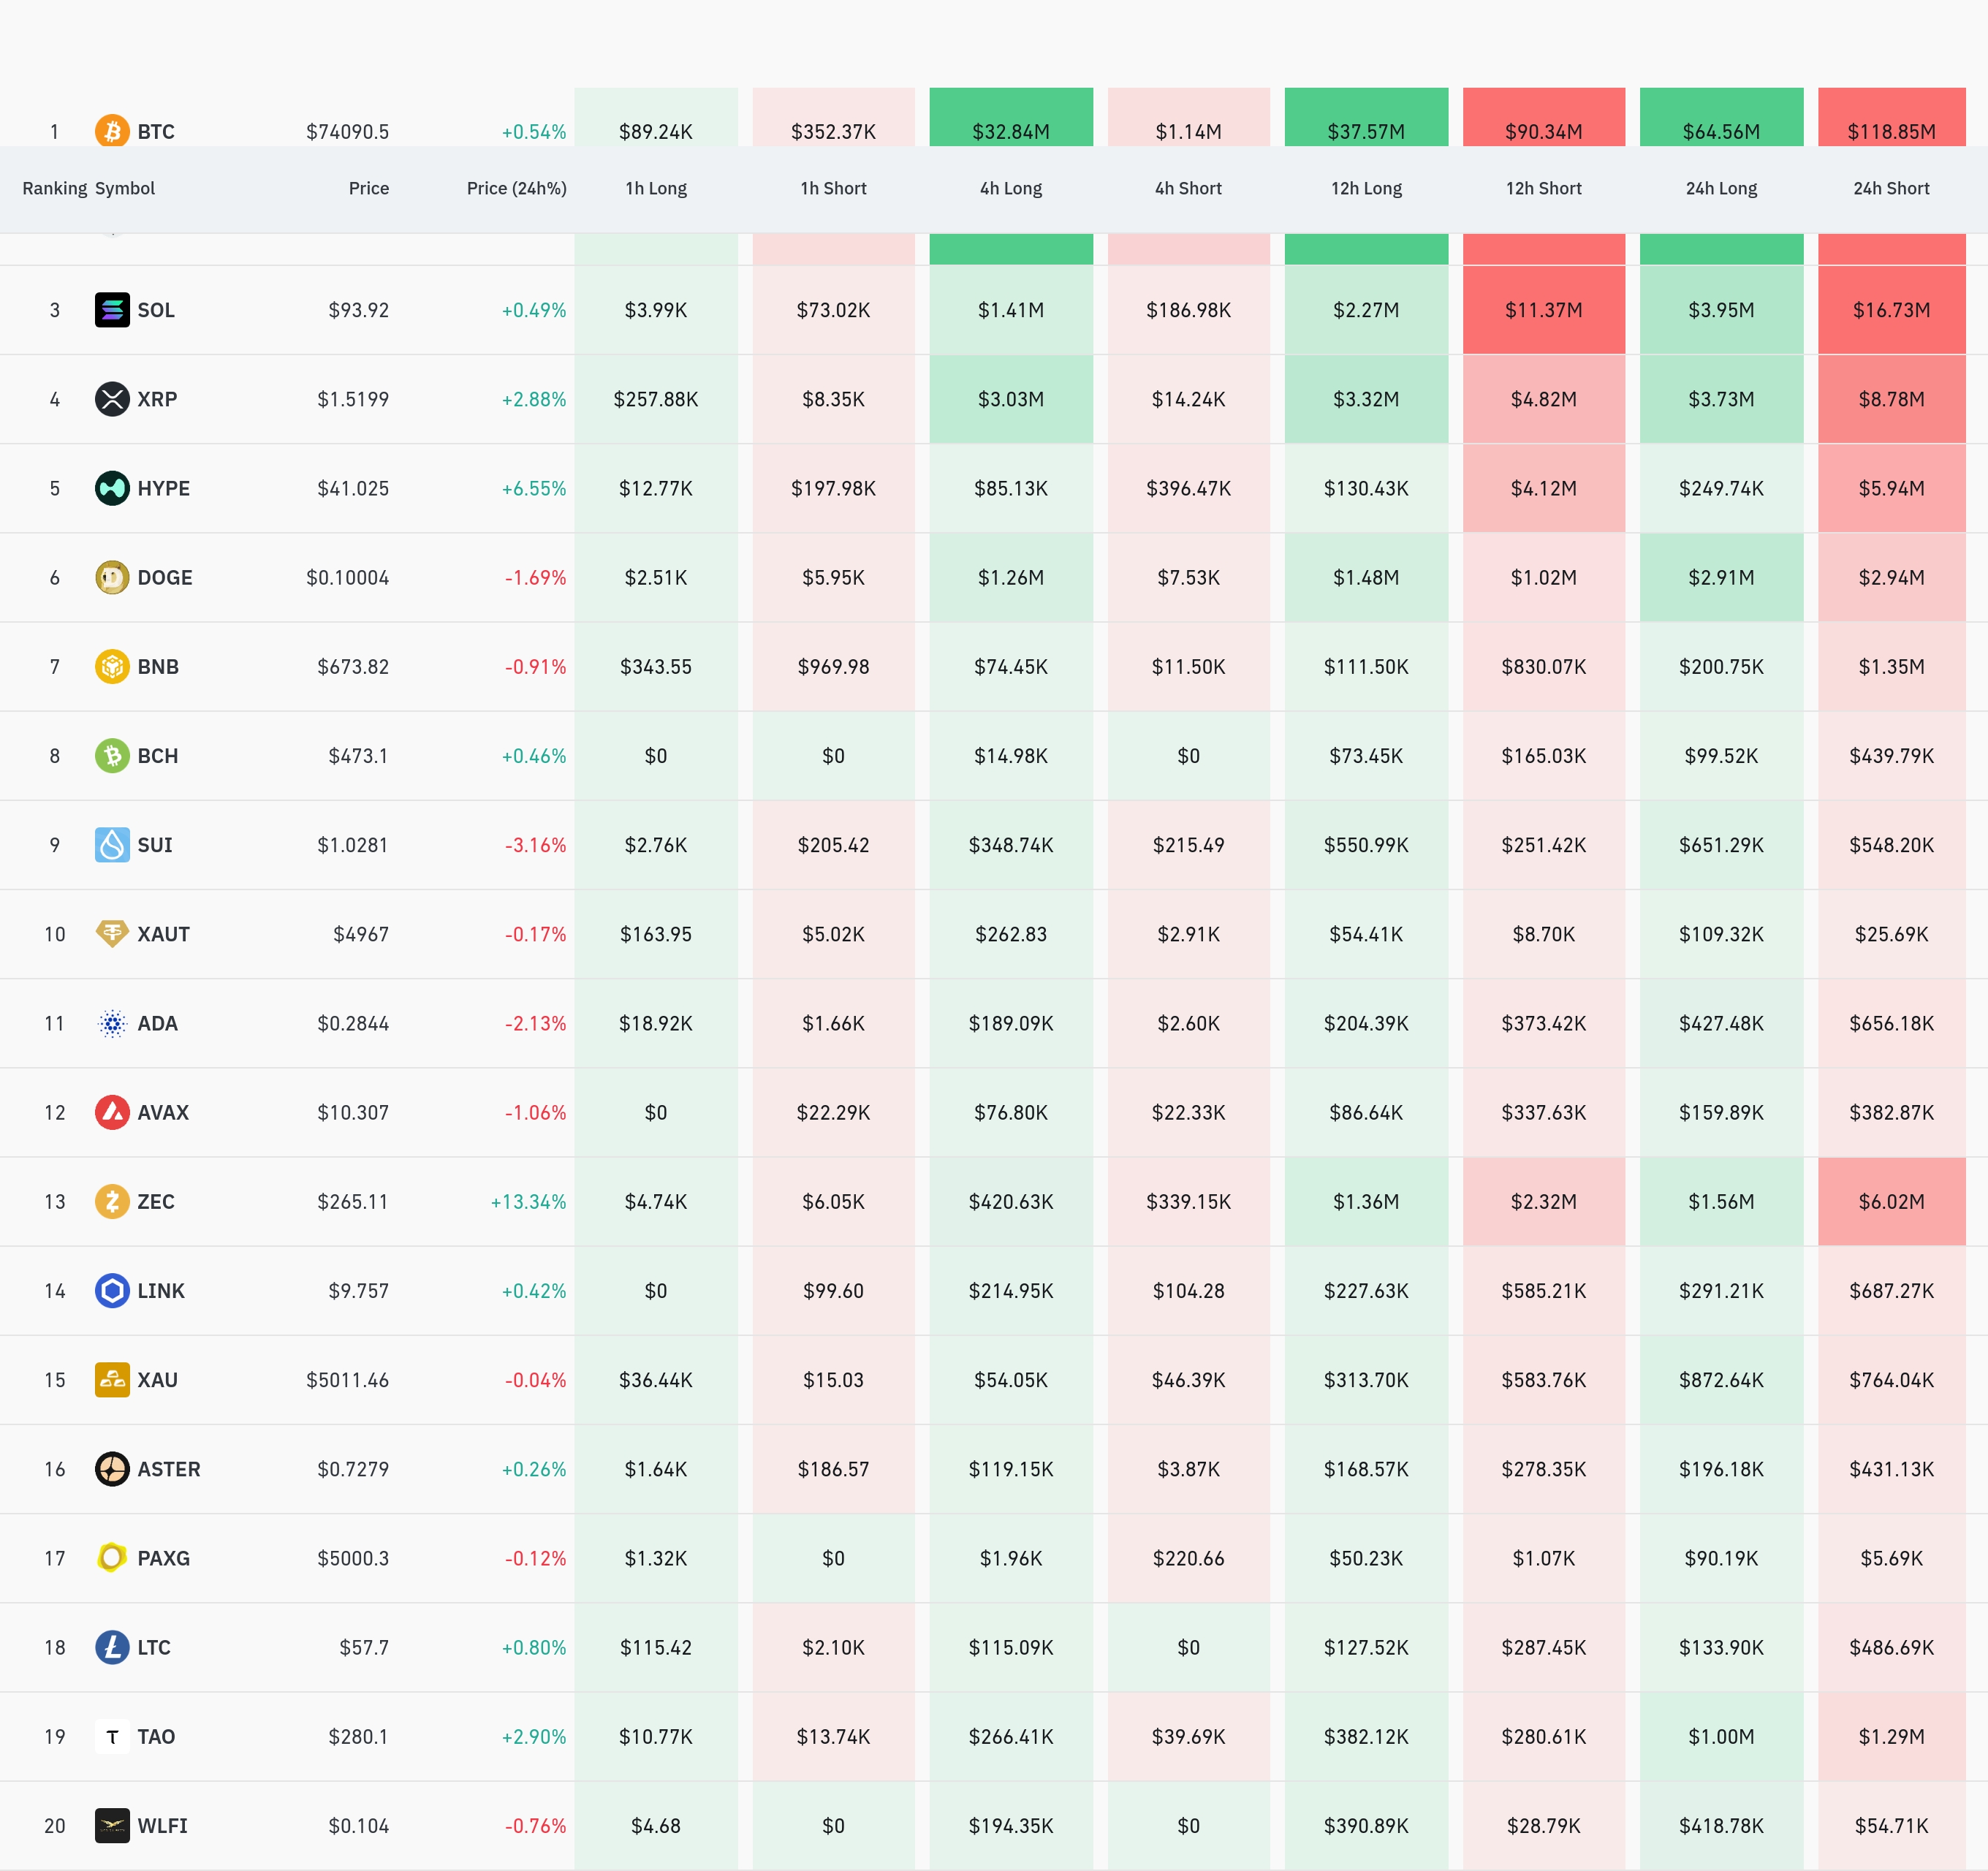The image size is (1988, 1871).
Task: Click the SOL coin icon
Action: pyautogui.click(x=112, y=310)
